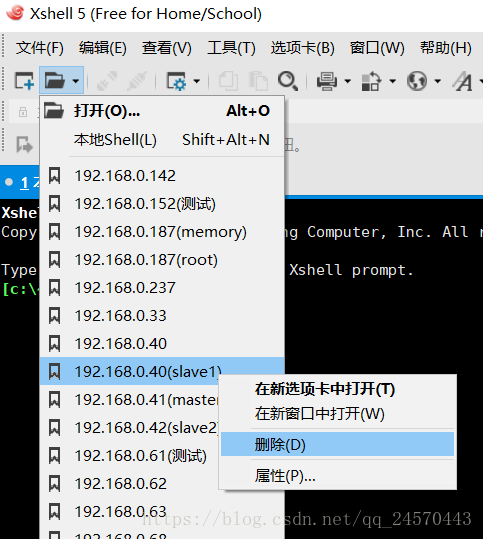This screenshot has height=539, width=483.
Task: Open the 查看(V) menu
Action: [167, 48]
